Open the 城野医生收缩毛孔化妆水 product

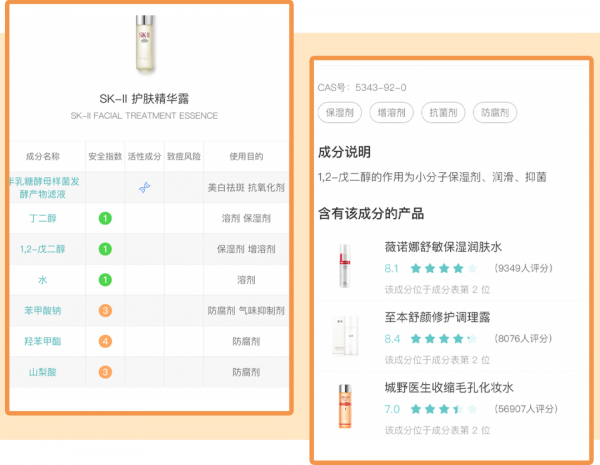pyautogui.click(x=448, y=388)
